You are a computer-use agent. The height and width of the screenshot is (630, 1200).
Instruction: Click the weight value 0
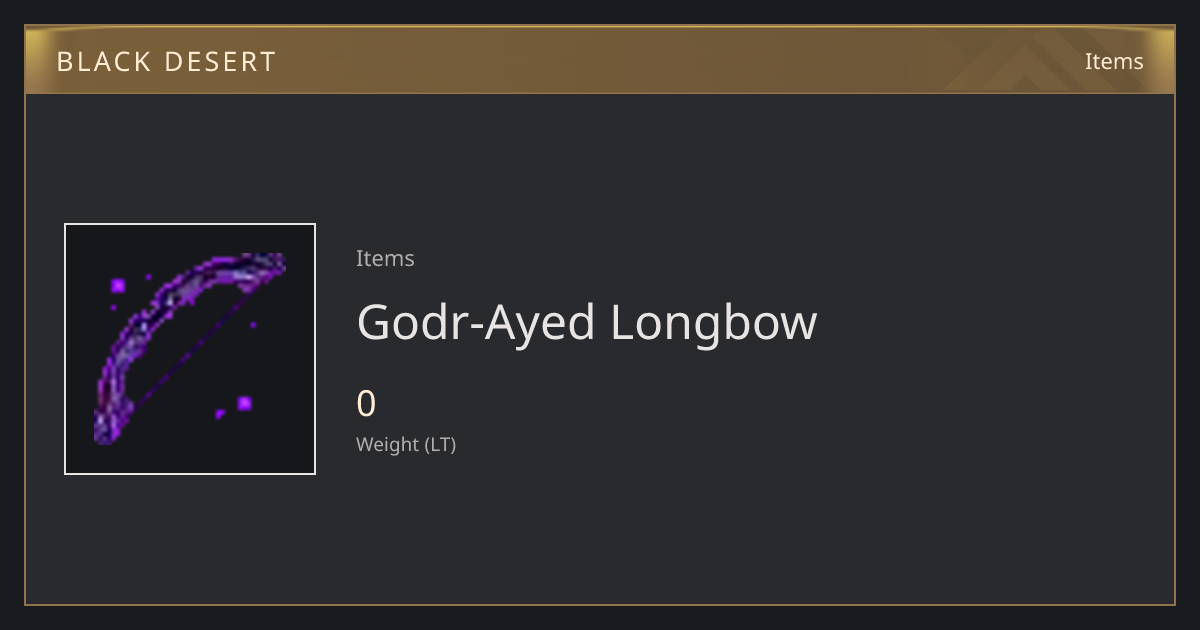[366, 404]
